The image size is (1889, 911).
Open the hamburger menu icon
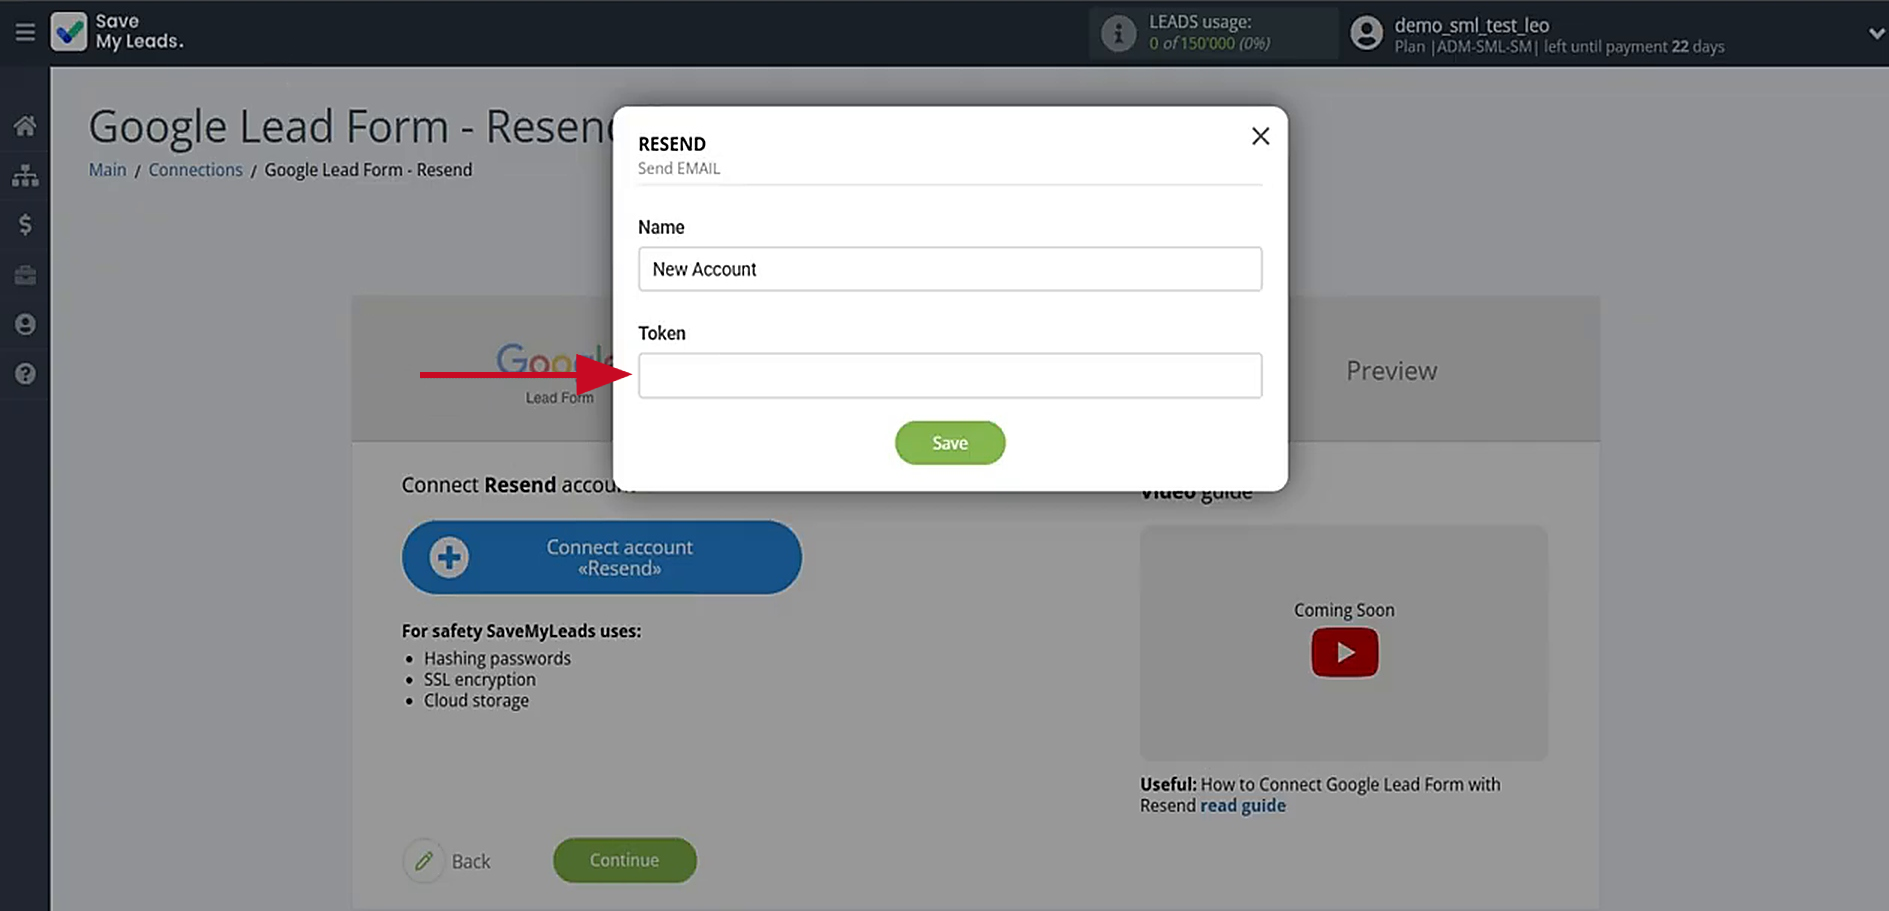click(x=25, y=32)
